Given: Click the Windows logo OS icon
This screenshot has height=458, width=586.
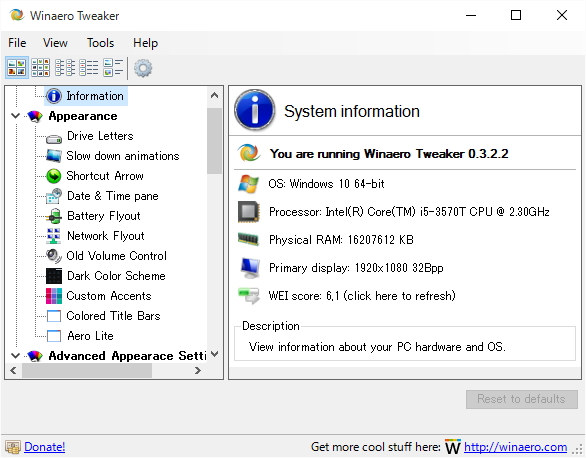Looking at the screenshot, I should pos(248,183).
